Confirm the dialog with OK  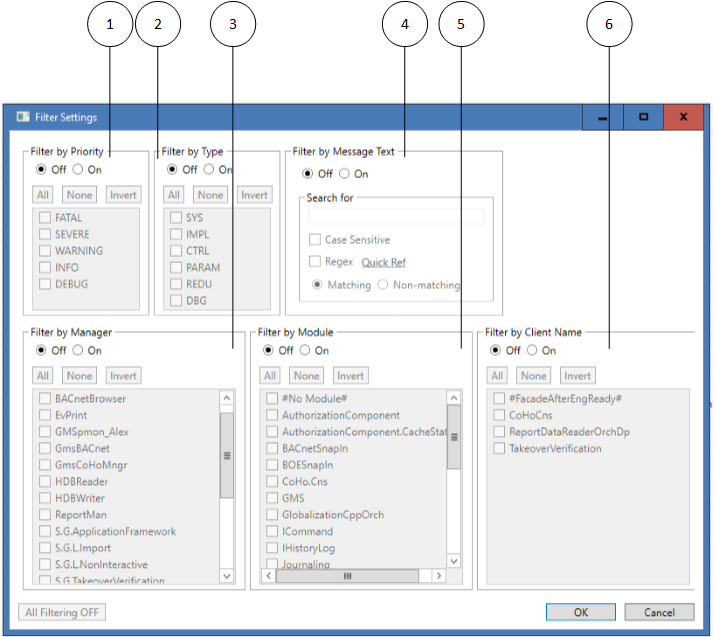pyautogui.click(x=580, y=612)
